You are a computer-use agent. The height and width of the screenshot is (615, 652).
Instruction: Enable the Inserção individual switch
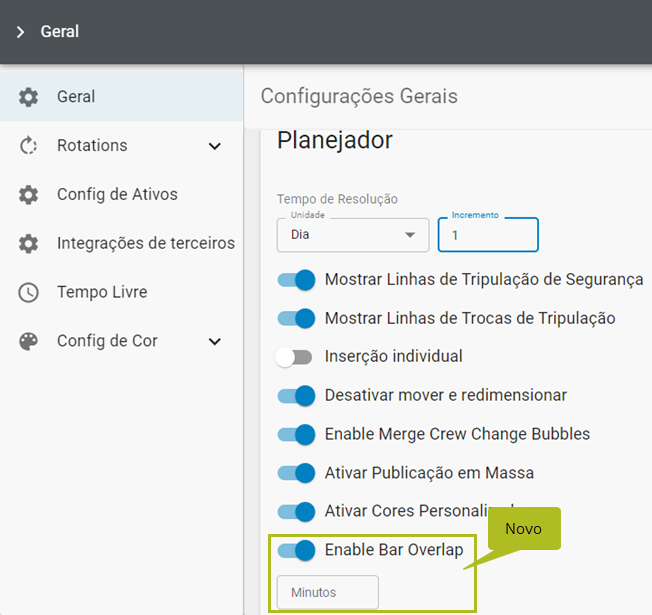pos(294,357)
